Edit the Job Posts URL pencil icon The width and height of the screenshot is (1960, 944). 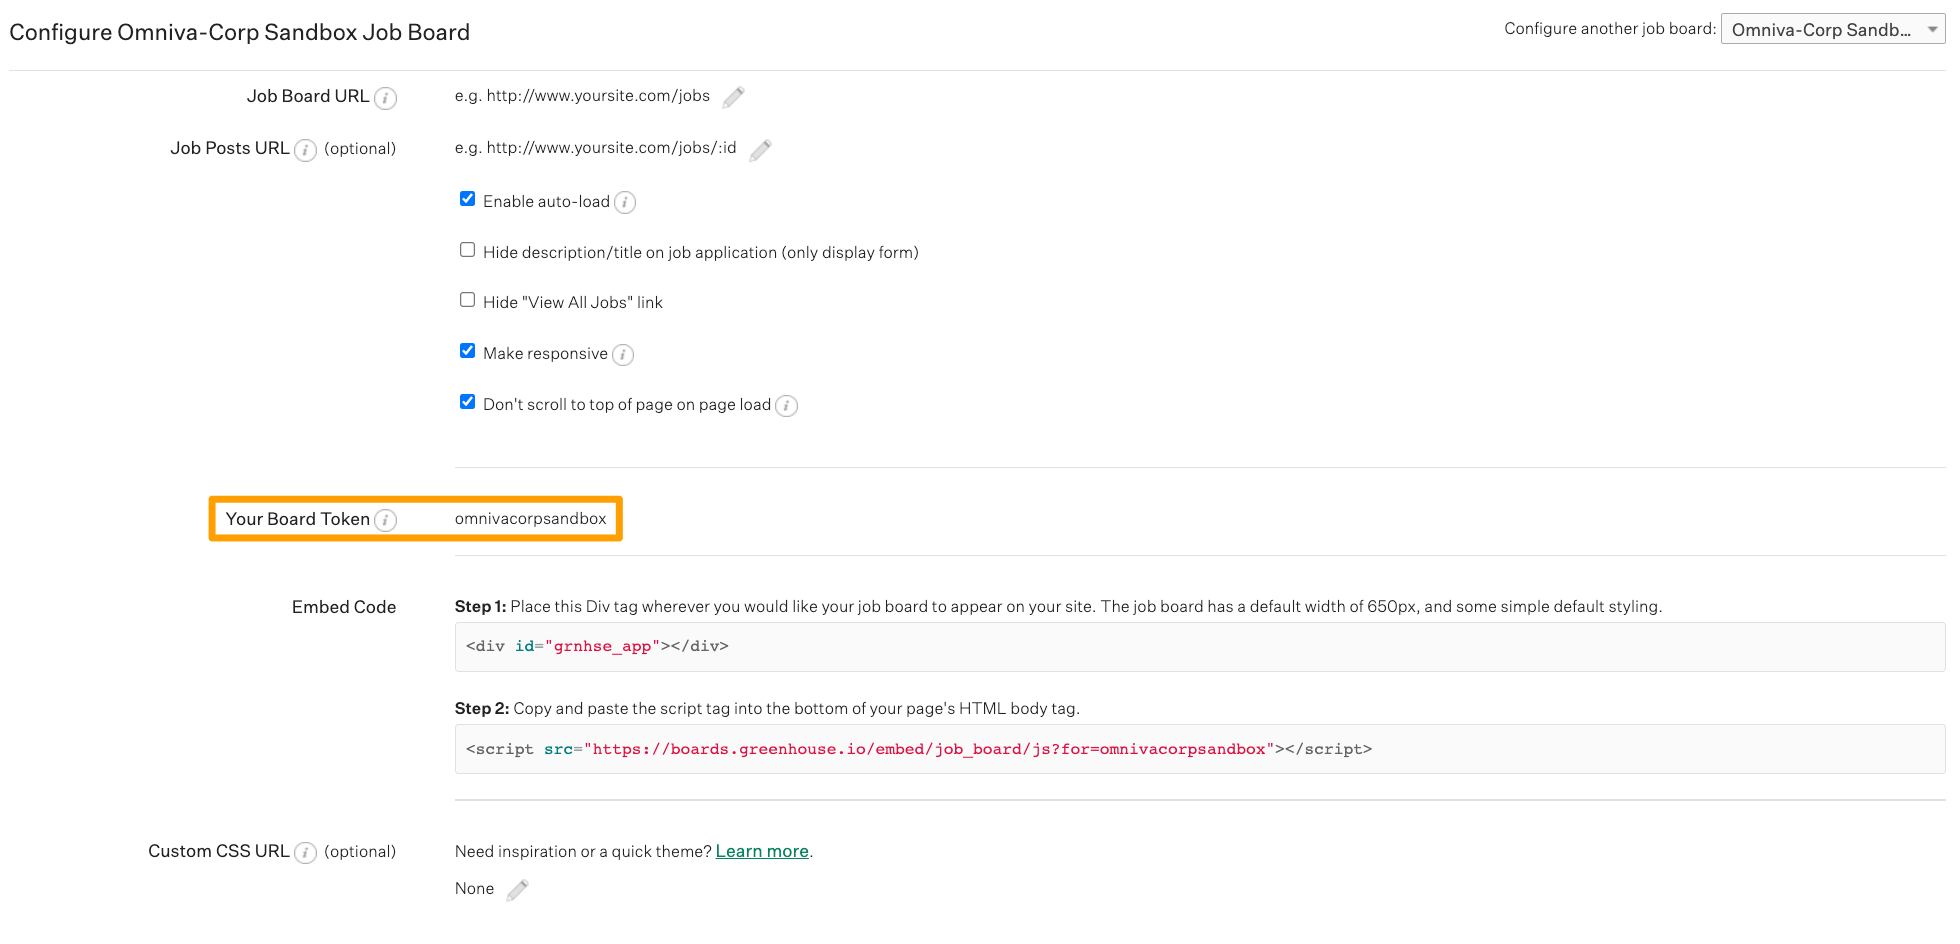(760, 150)
